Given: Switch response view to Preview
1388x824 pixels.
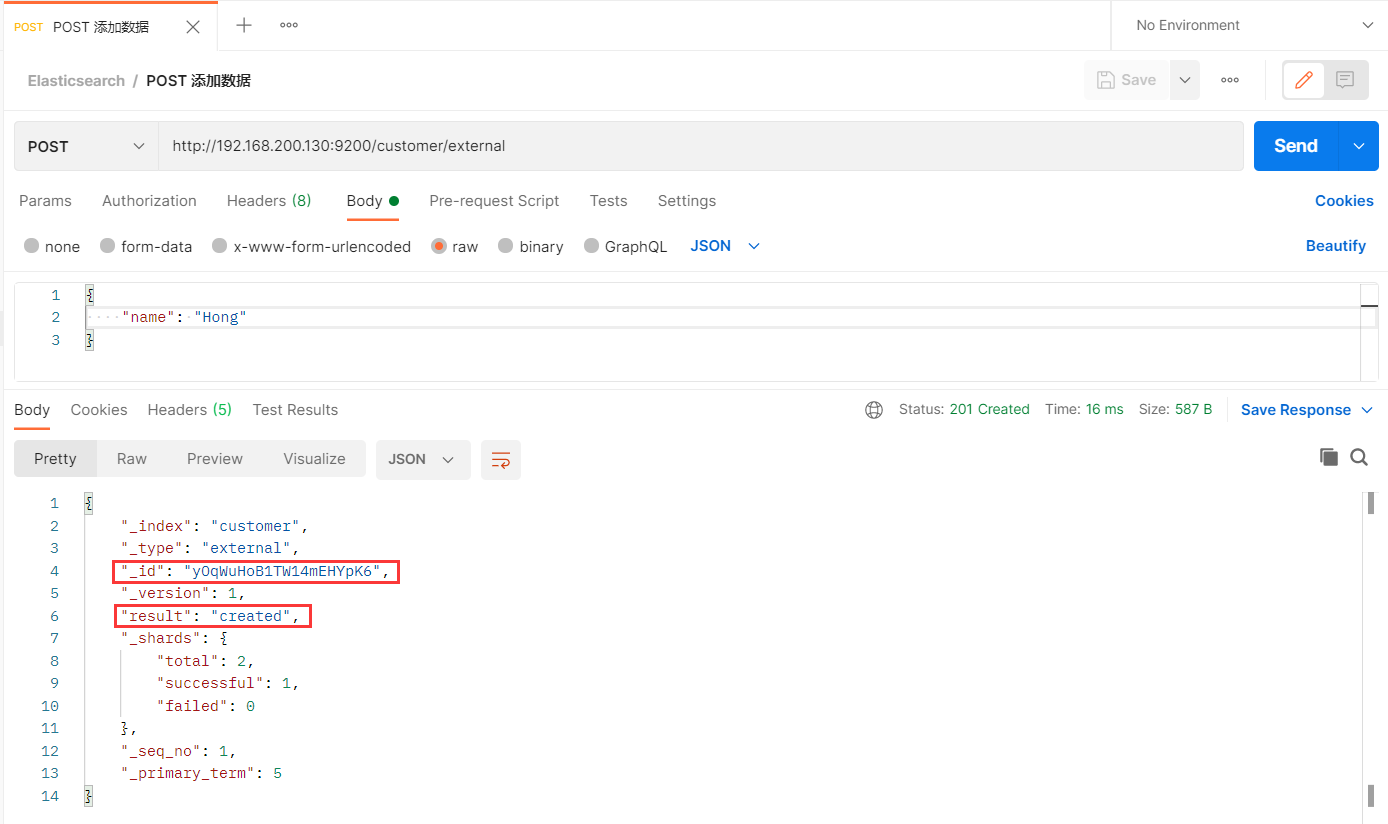Looking at the screenshot, I should [215, 459].
